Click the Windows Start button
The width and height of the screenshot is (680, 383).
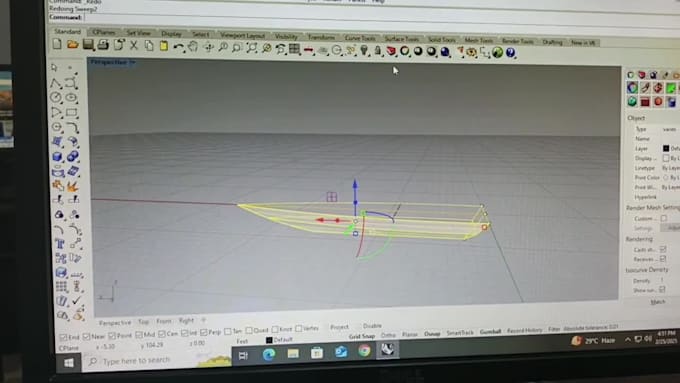click(x=69, y=363)
